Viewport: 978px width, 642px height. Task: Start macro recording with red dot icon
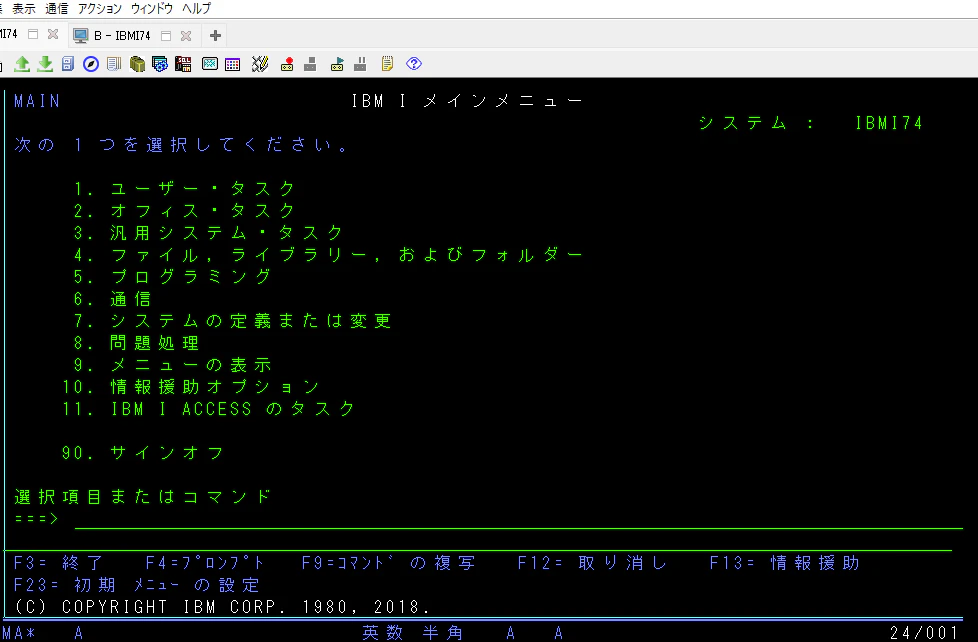coord(287,64)
